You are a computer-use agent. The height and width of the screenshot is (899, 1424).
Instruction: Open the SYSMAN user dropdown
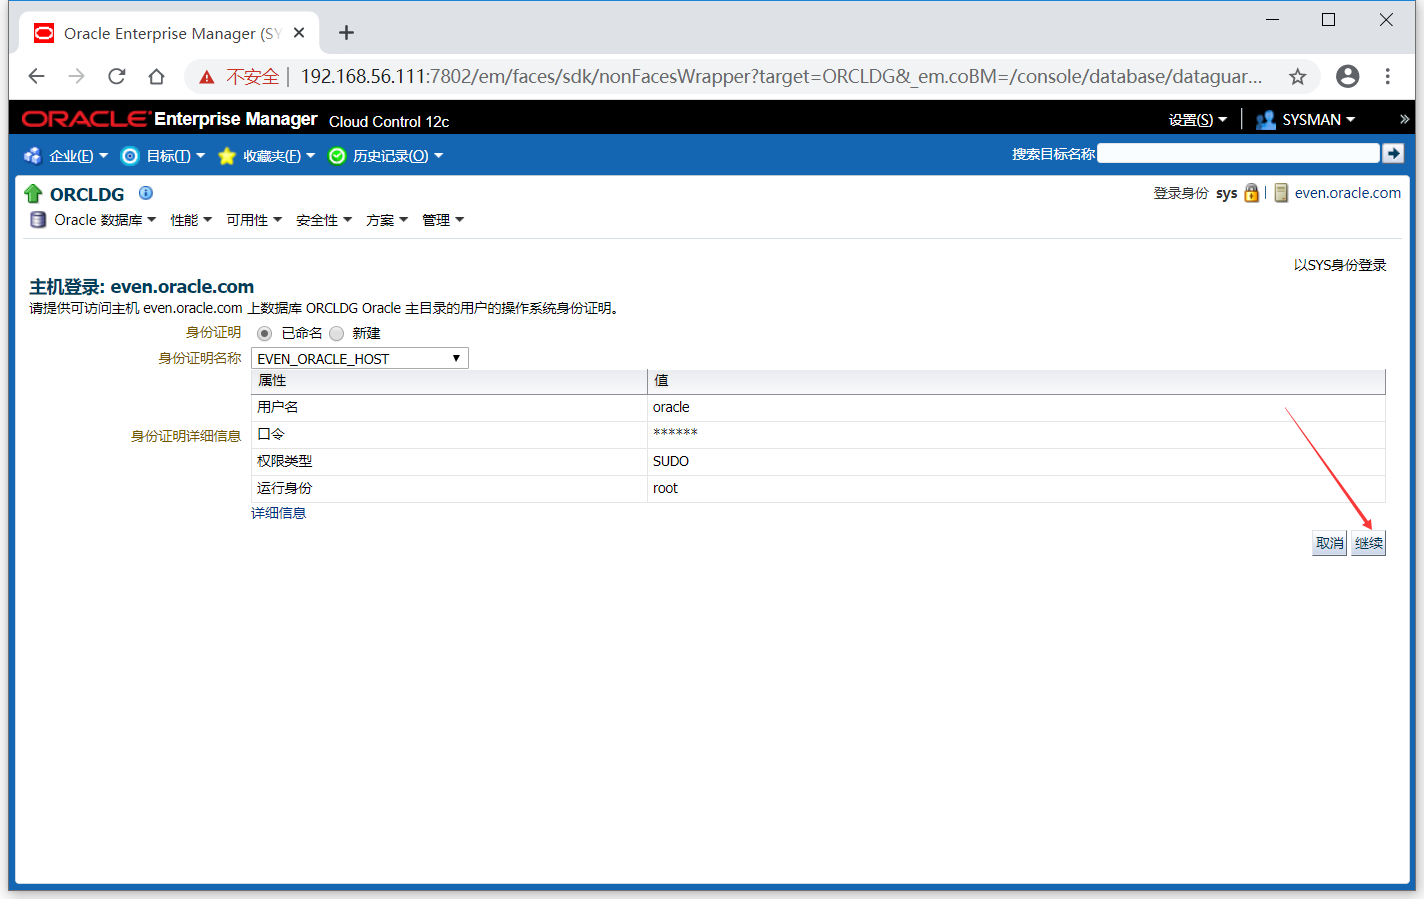click(1319, 120)
